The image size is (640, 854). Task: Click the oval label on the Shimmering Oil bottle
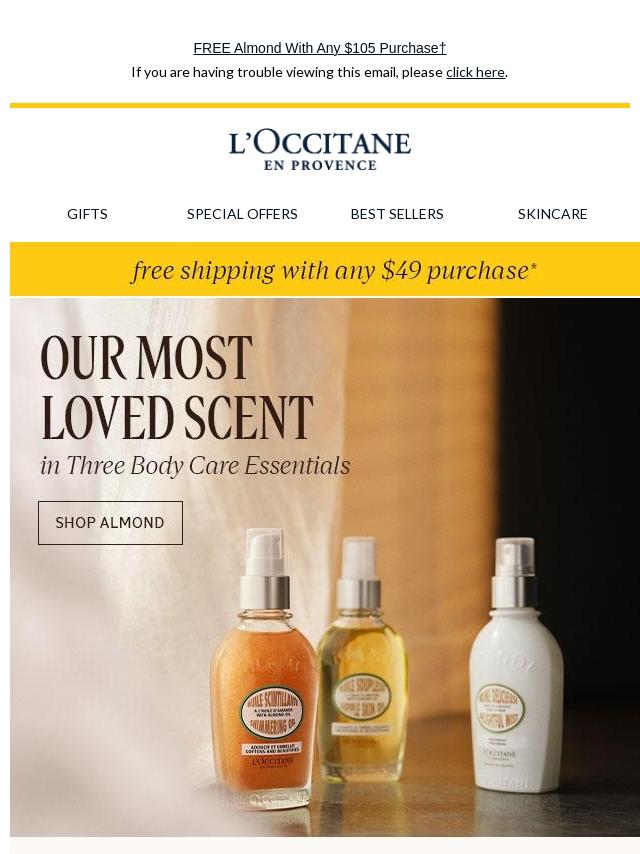(x=270, y=711)
